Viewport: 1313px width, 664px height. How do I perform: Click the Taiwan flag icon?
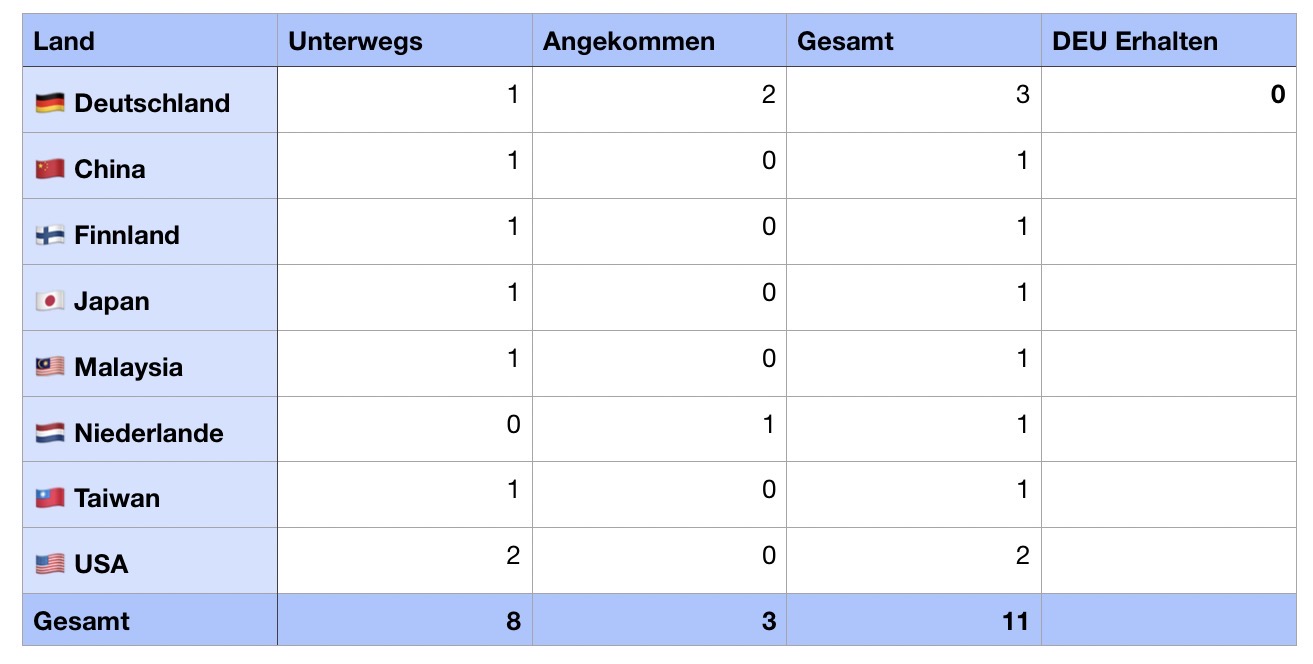coord(50,498)
